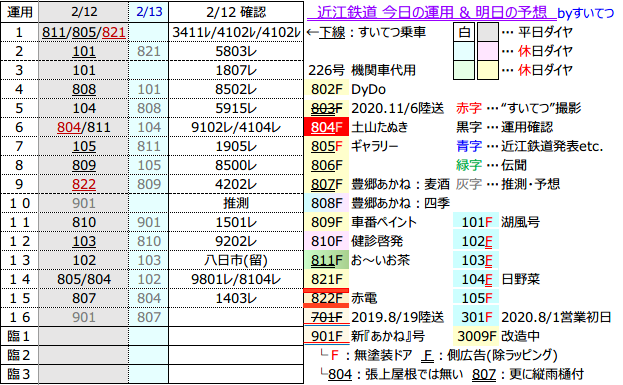Select the '1905レ' cell
The image size is (623, 385).
(x=236, y=146)
